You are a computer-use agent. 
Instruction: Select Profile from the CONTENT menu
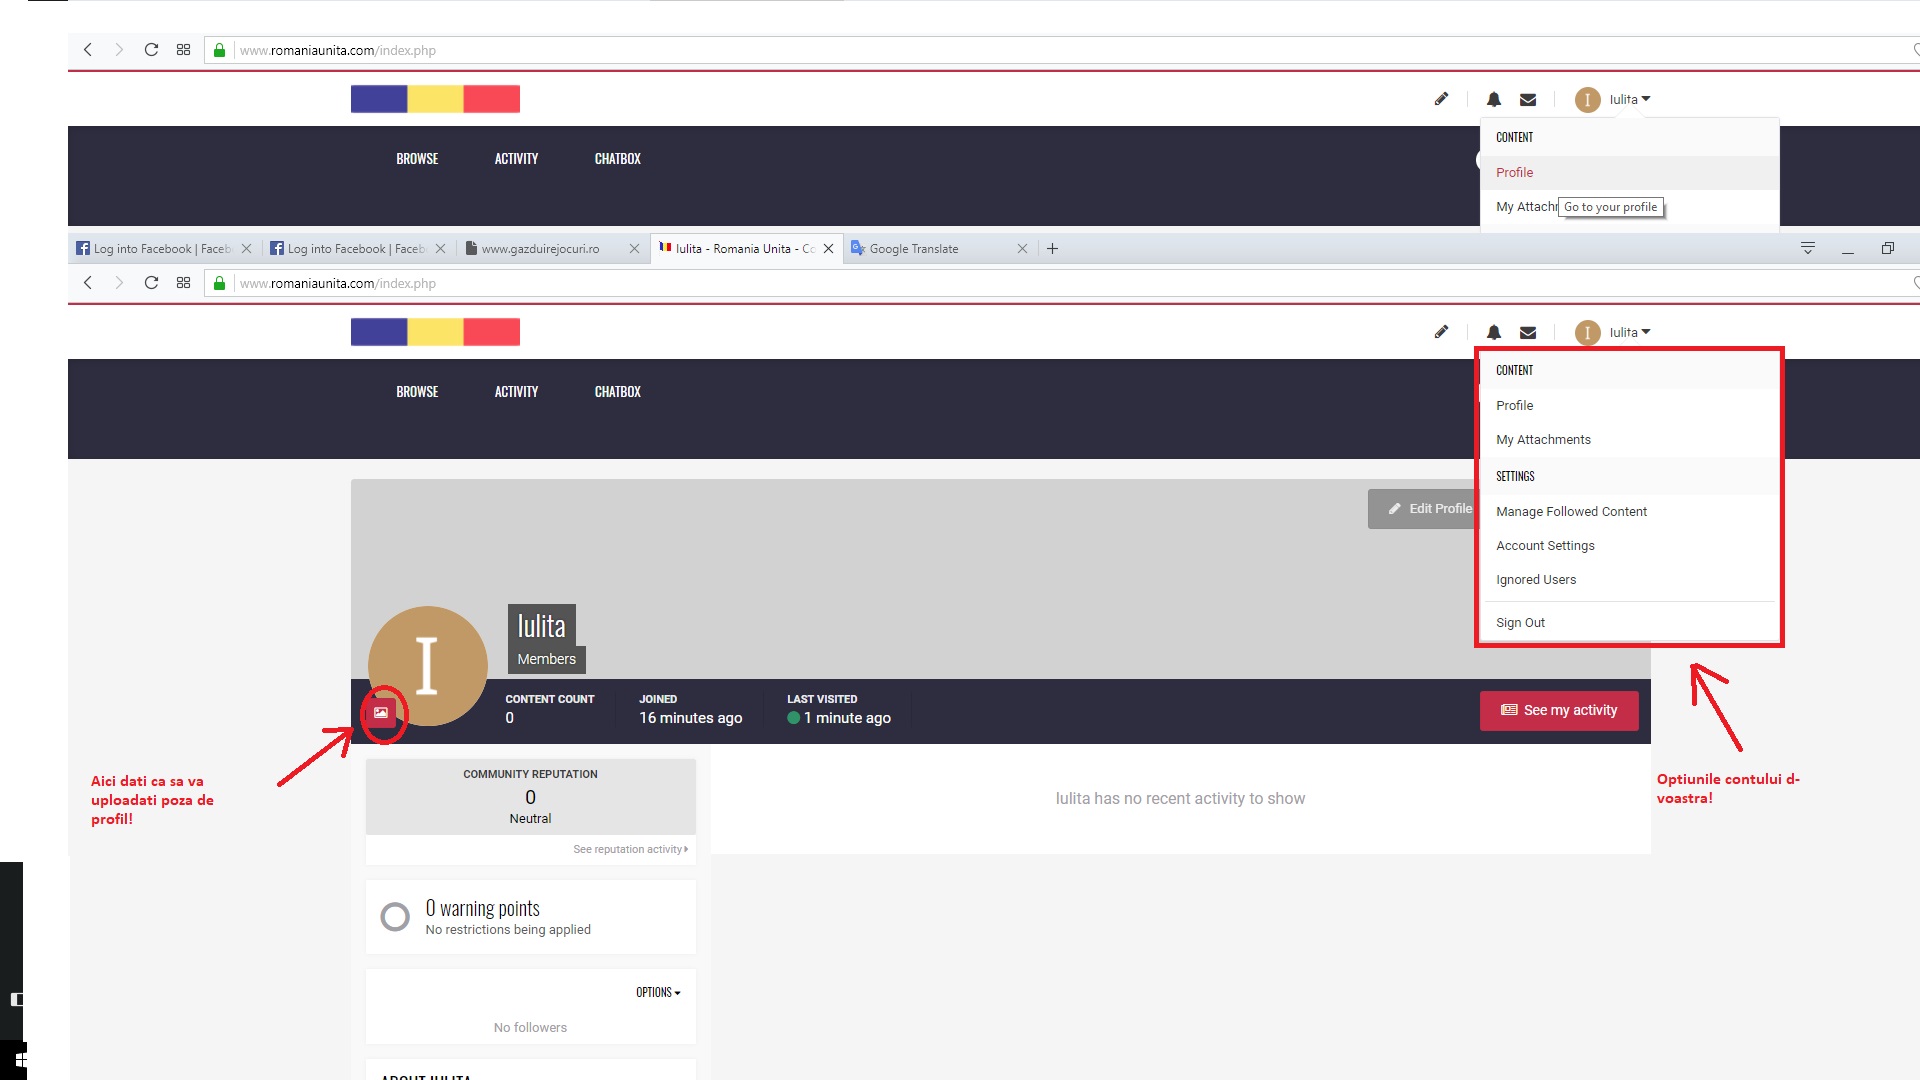tap(1514, 405)
